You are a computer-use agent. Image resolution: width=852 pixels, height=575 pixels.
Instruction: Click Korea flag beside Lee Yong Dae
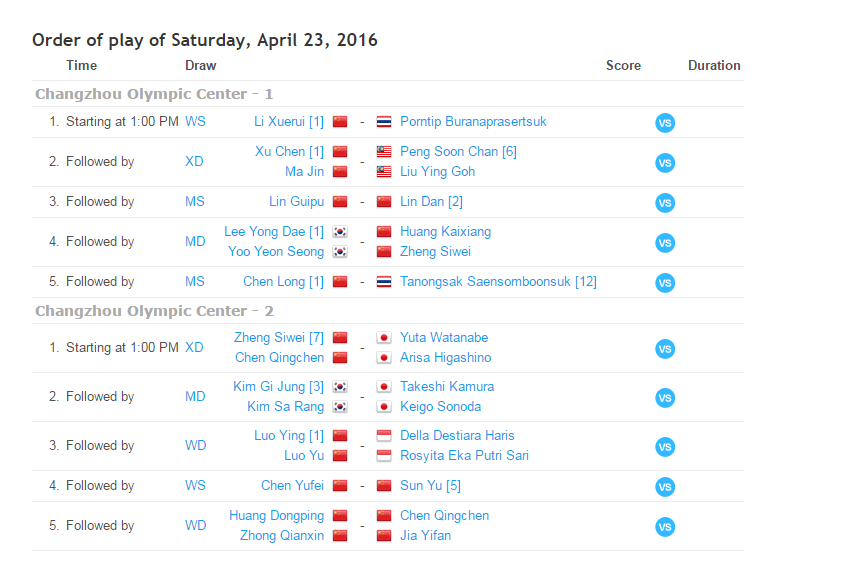point(340,232)
